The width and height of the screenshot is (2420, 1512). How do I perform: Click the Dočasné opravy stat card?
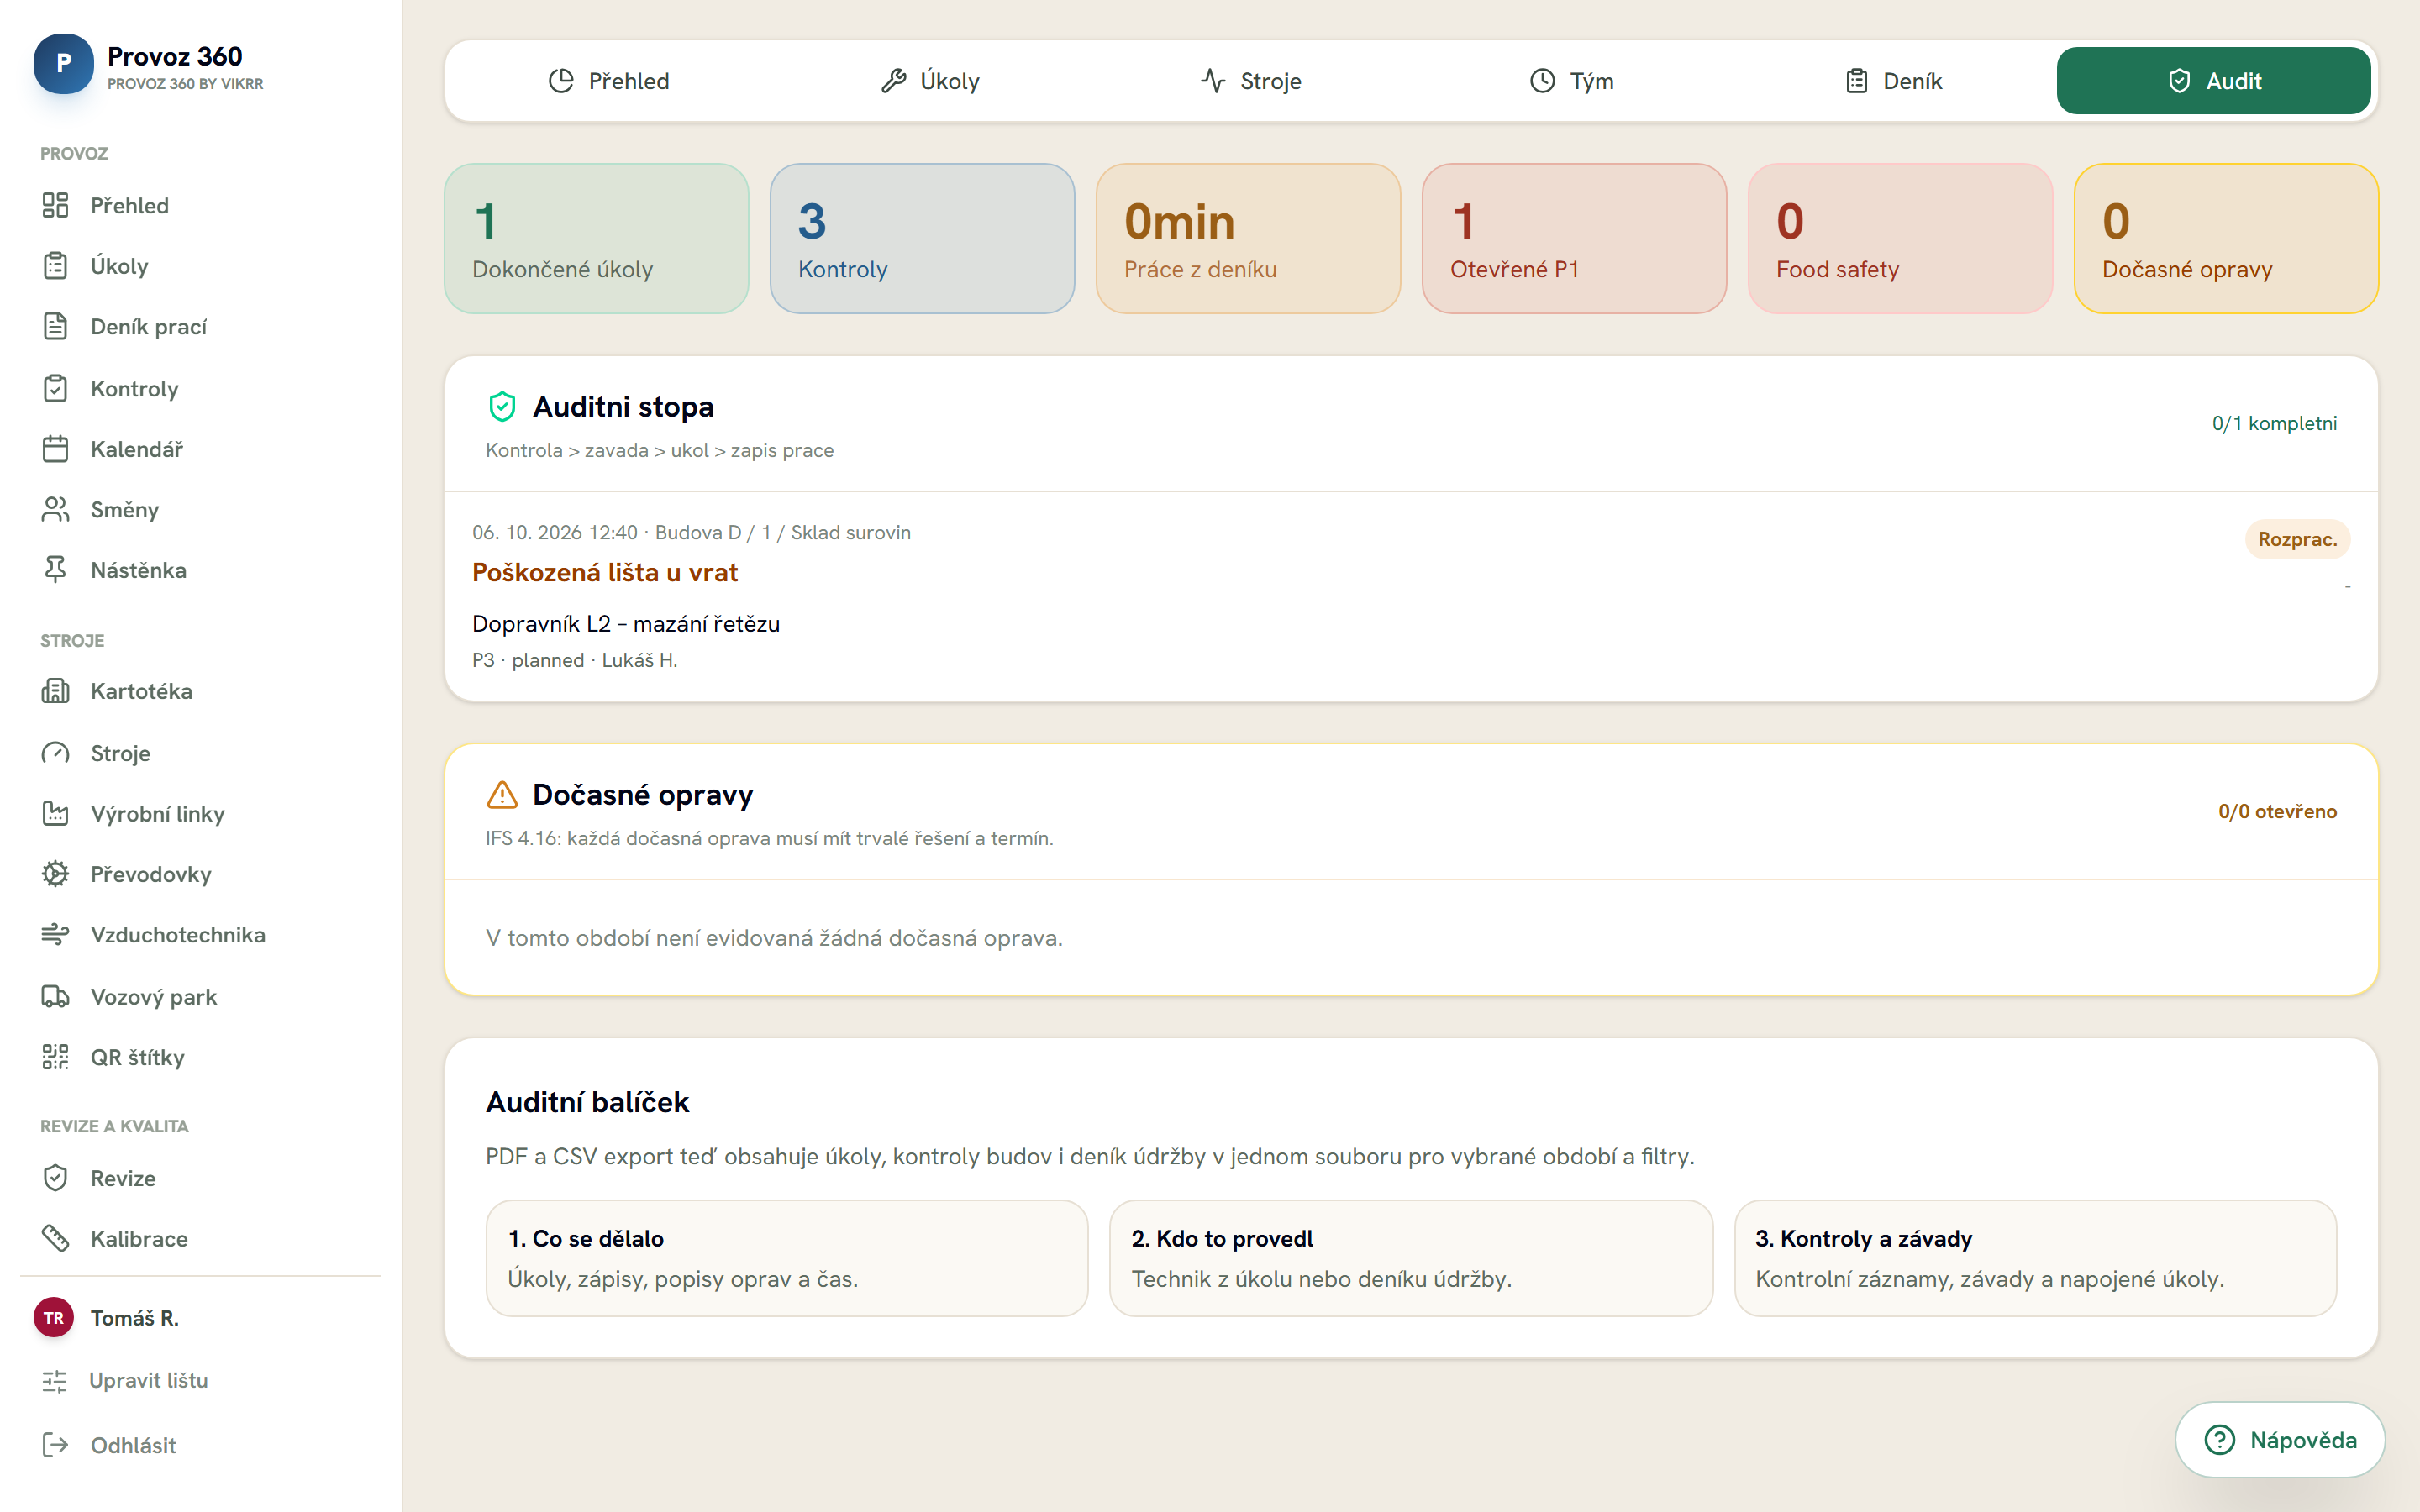coord(2226,239)
